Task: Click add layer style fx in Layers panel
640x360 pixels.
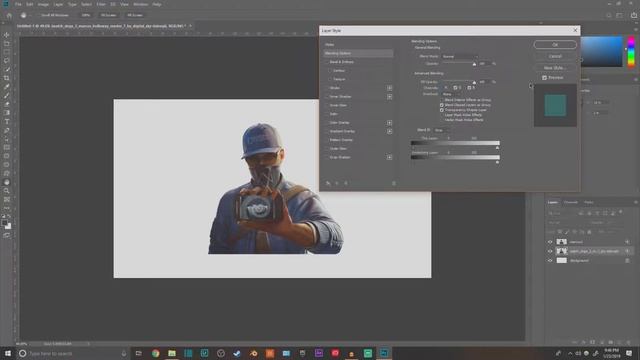Action: coord(584,342)
